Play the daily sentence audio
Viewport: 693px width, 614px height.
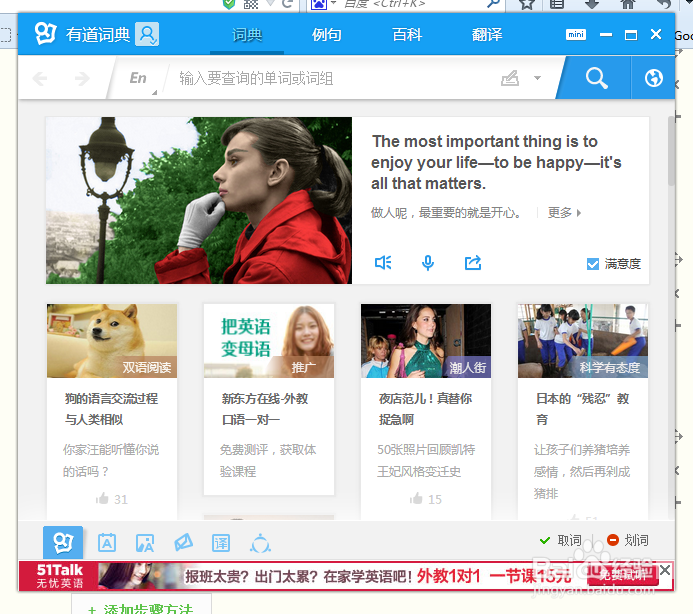383,263
